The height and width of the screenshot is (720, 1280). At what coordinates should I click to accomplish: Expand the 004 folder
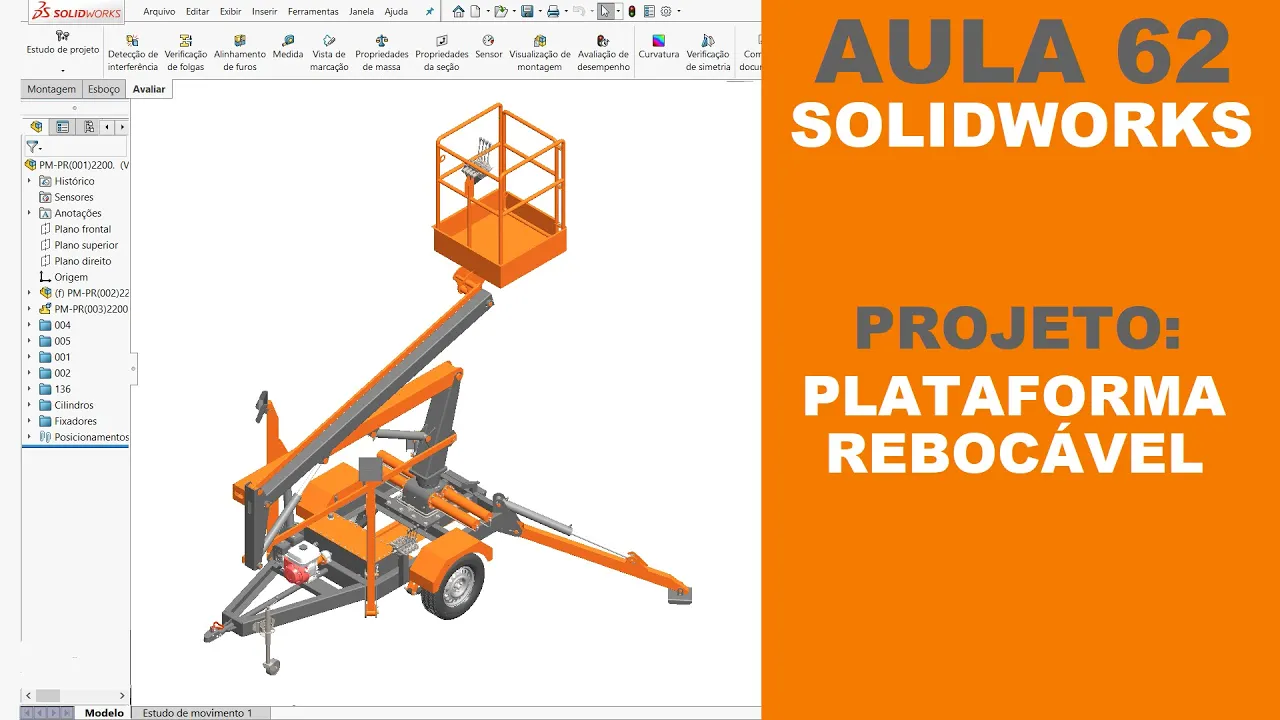pyautogui.click(x=30, y=325)
